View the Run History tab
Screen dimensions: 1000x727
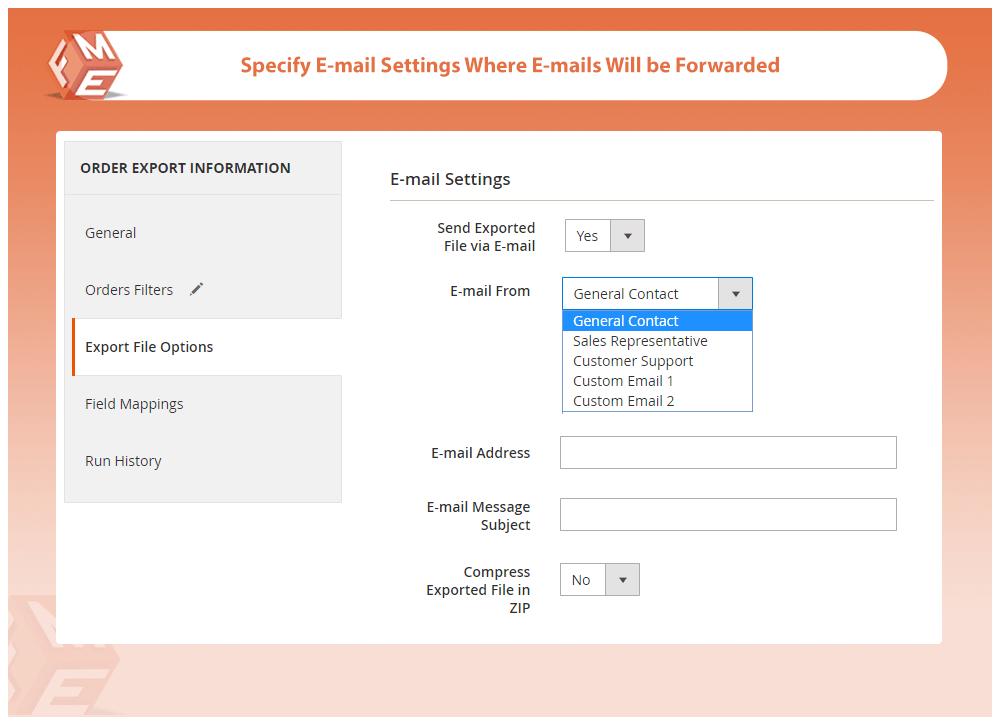(x=123, y=461)
